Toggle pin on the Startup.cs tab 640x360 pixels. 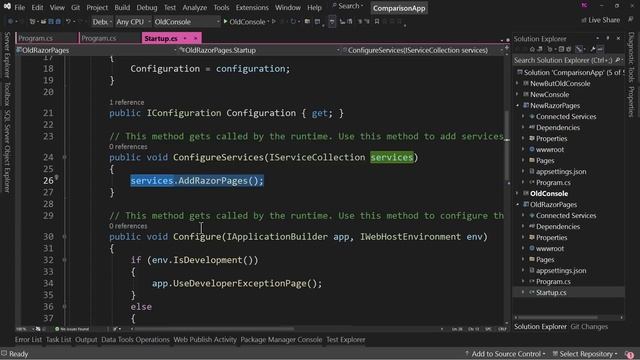pyautogui.click(x=185, y=38)
